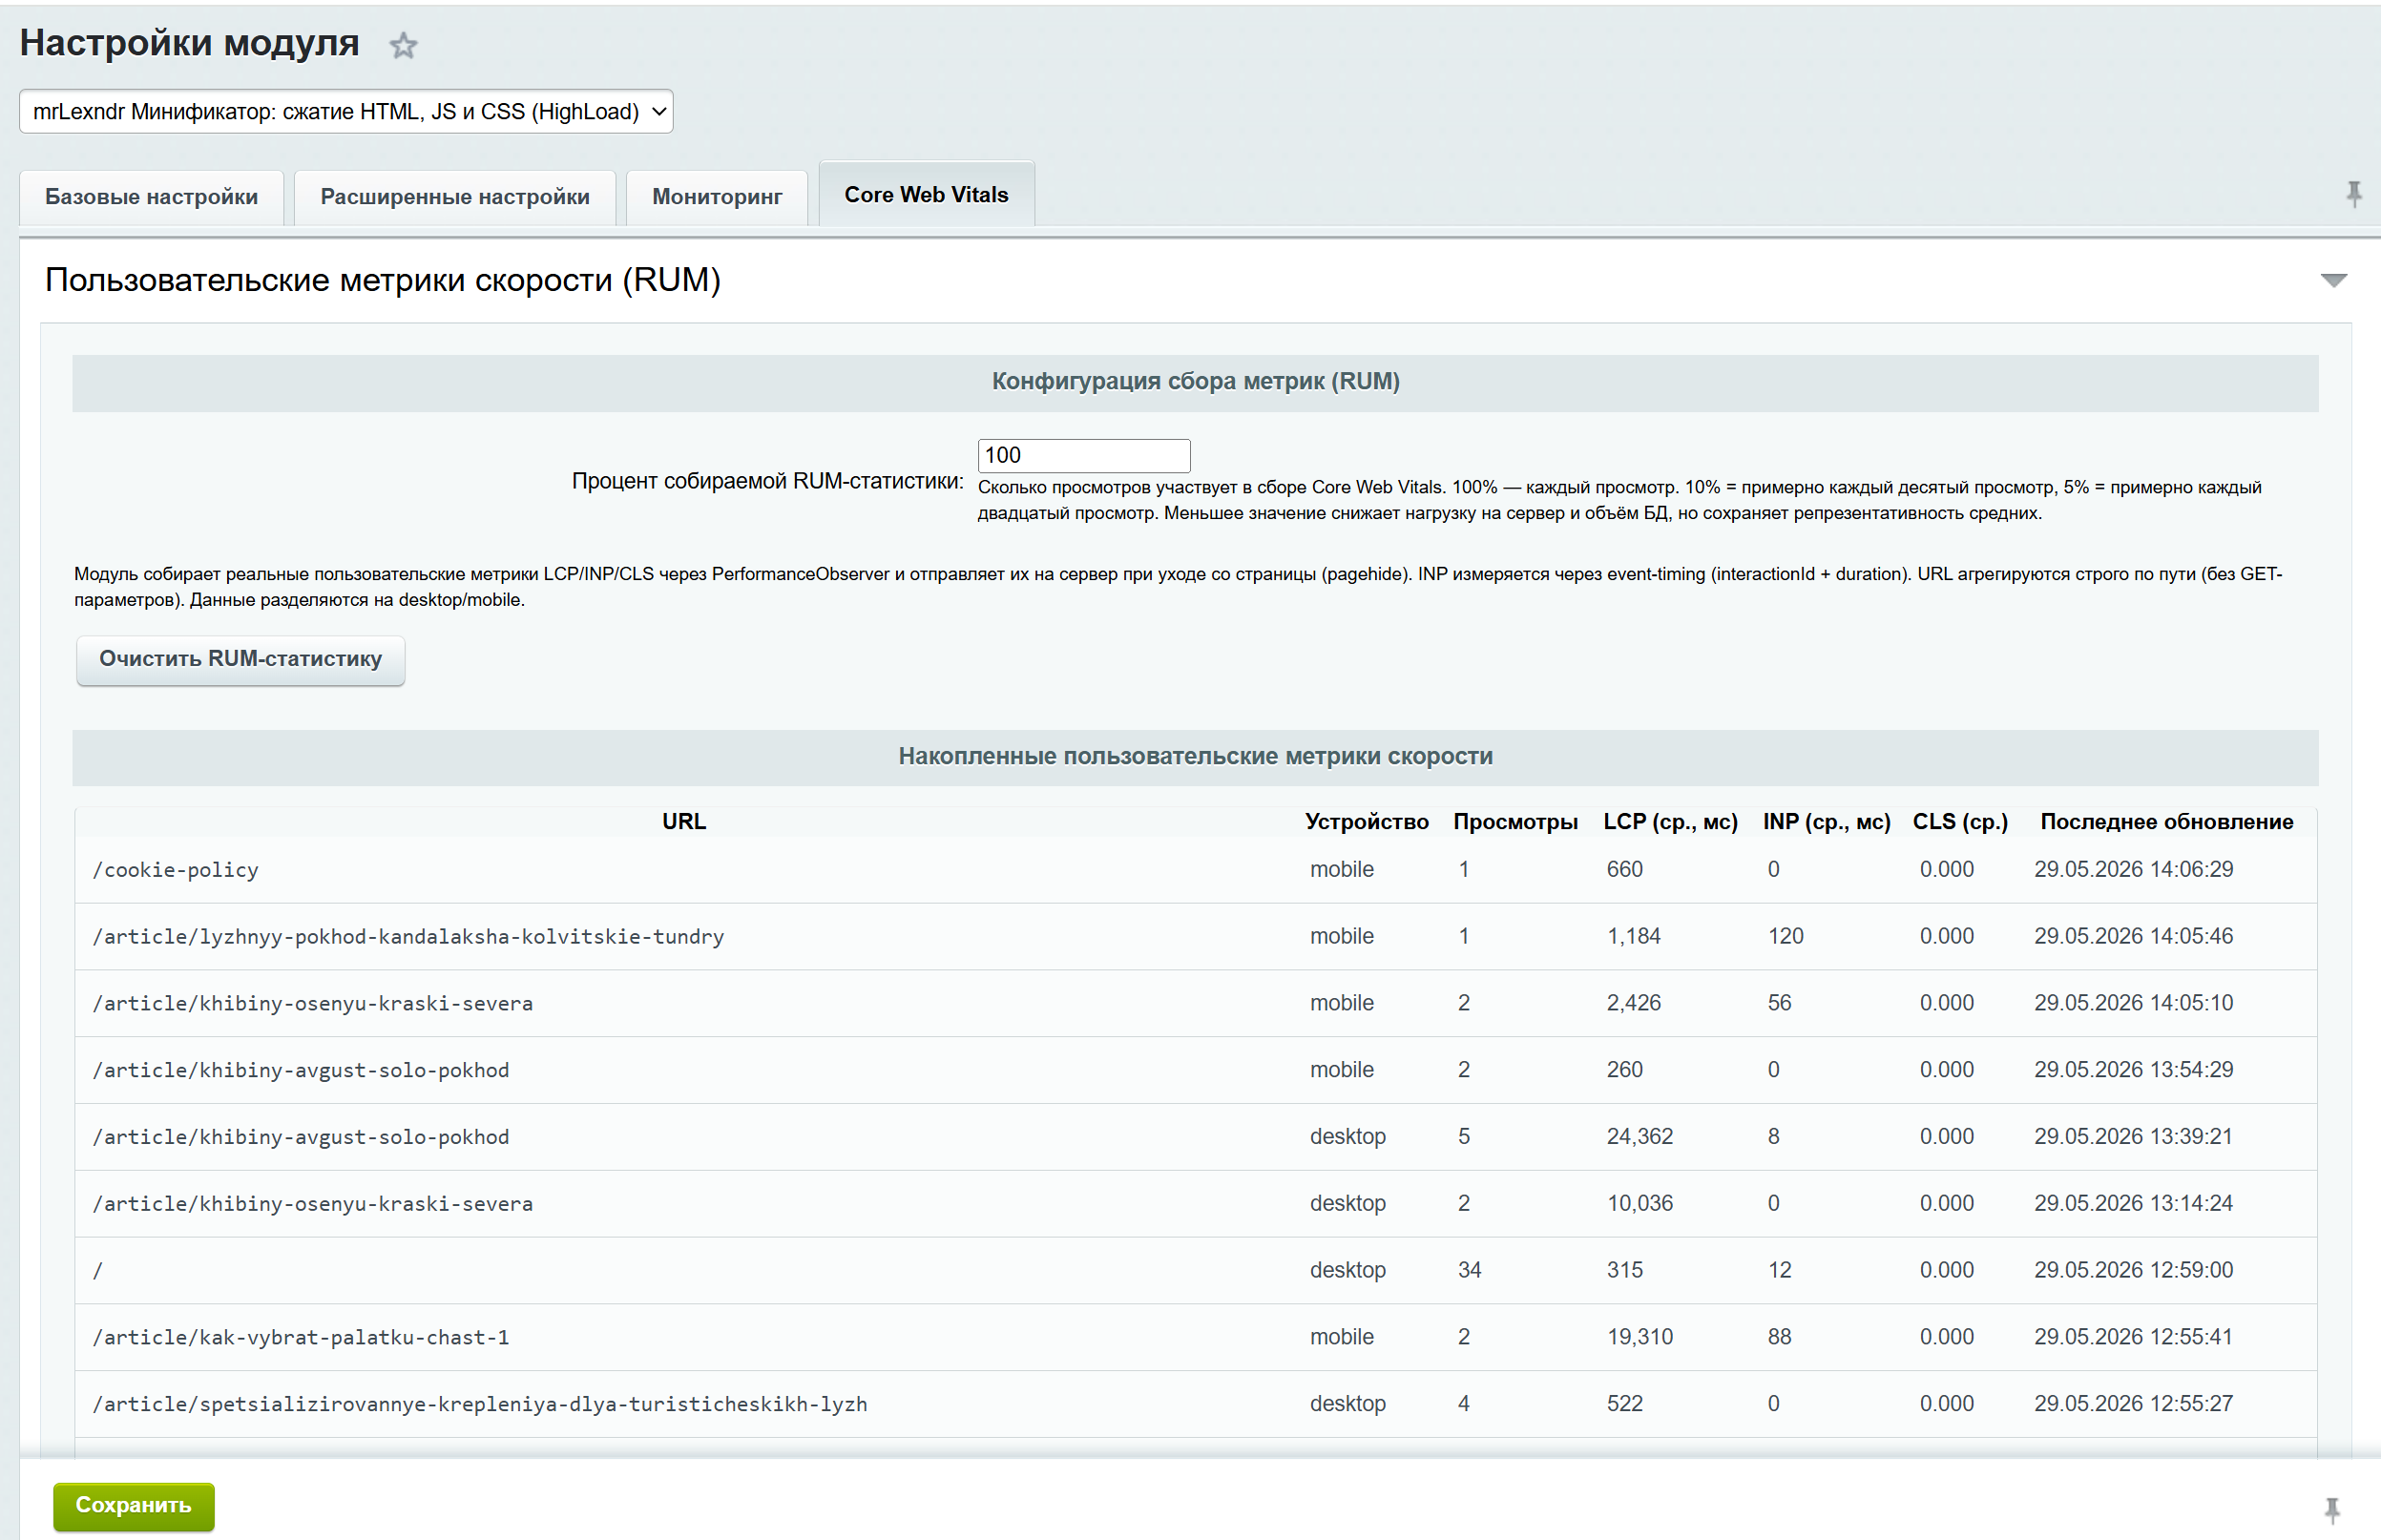Focus the RUM percentage input field
Viewport: 2381px width, 1540px height.
pyautogui.click(x=1084, y=456)
